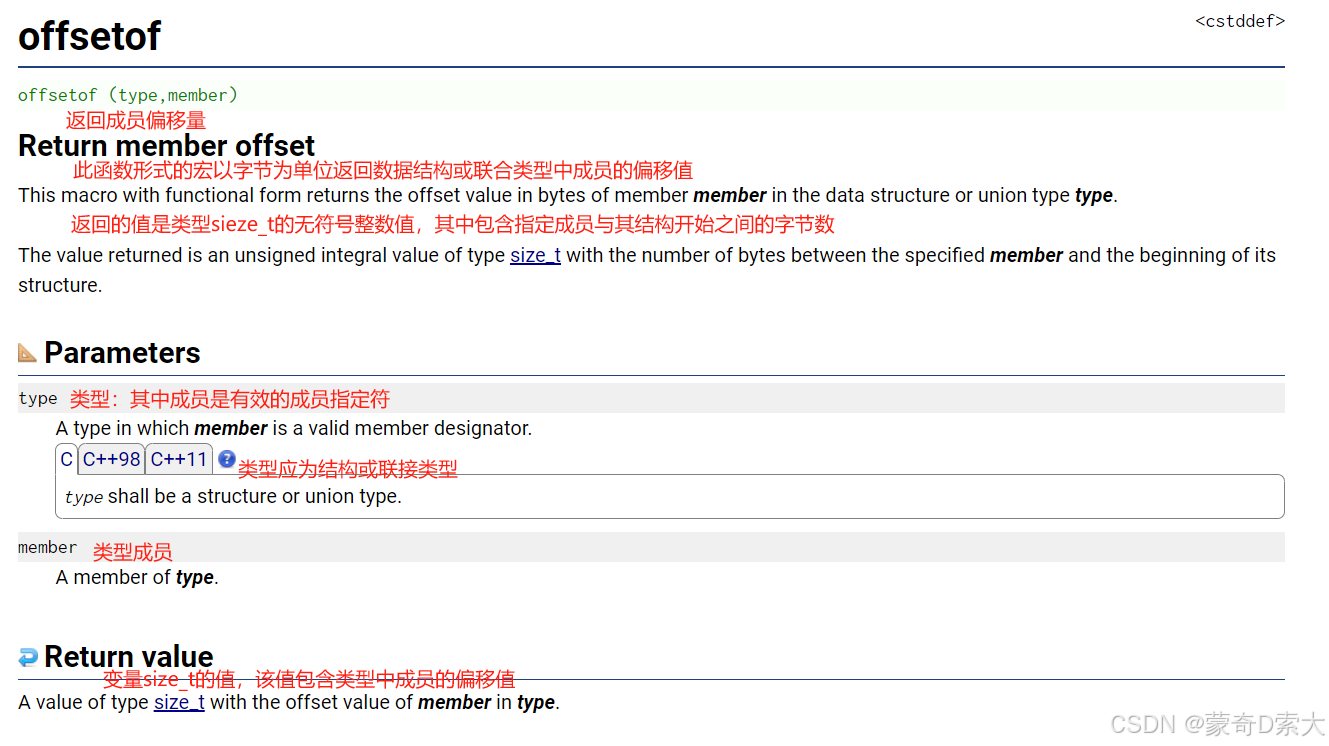Click the sentence starting 'This macro with functional form'

[568, 195]
